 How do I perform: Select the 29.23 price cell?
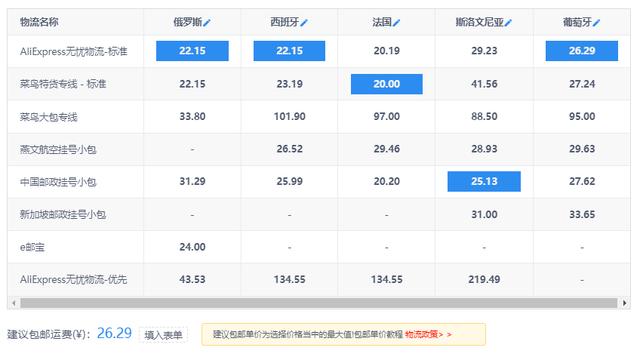point(484,51)
